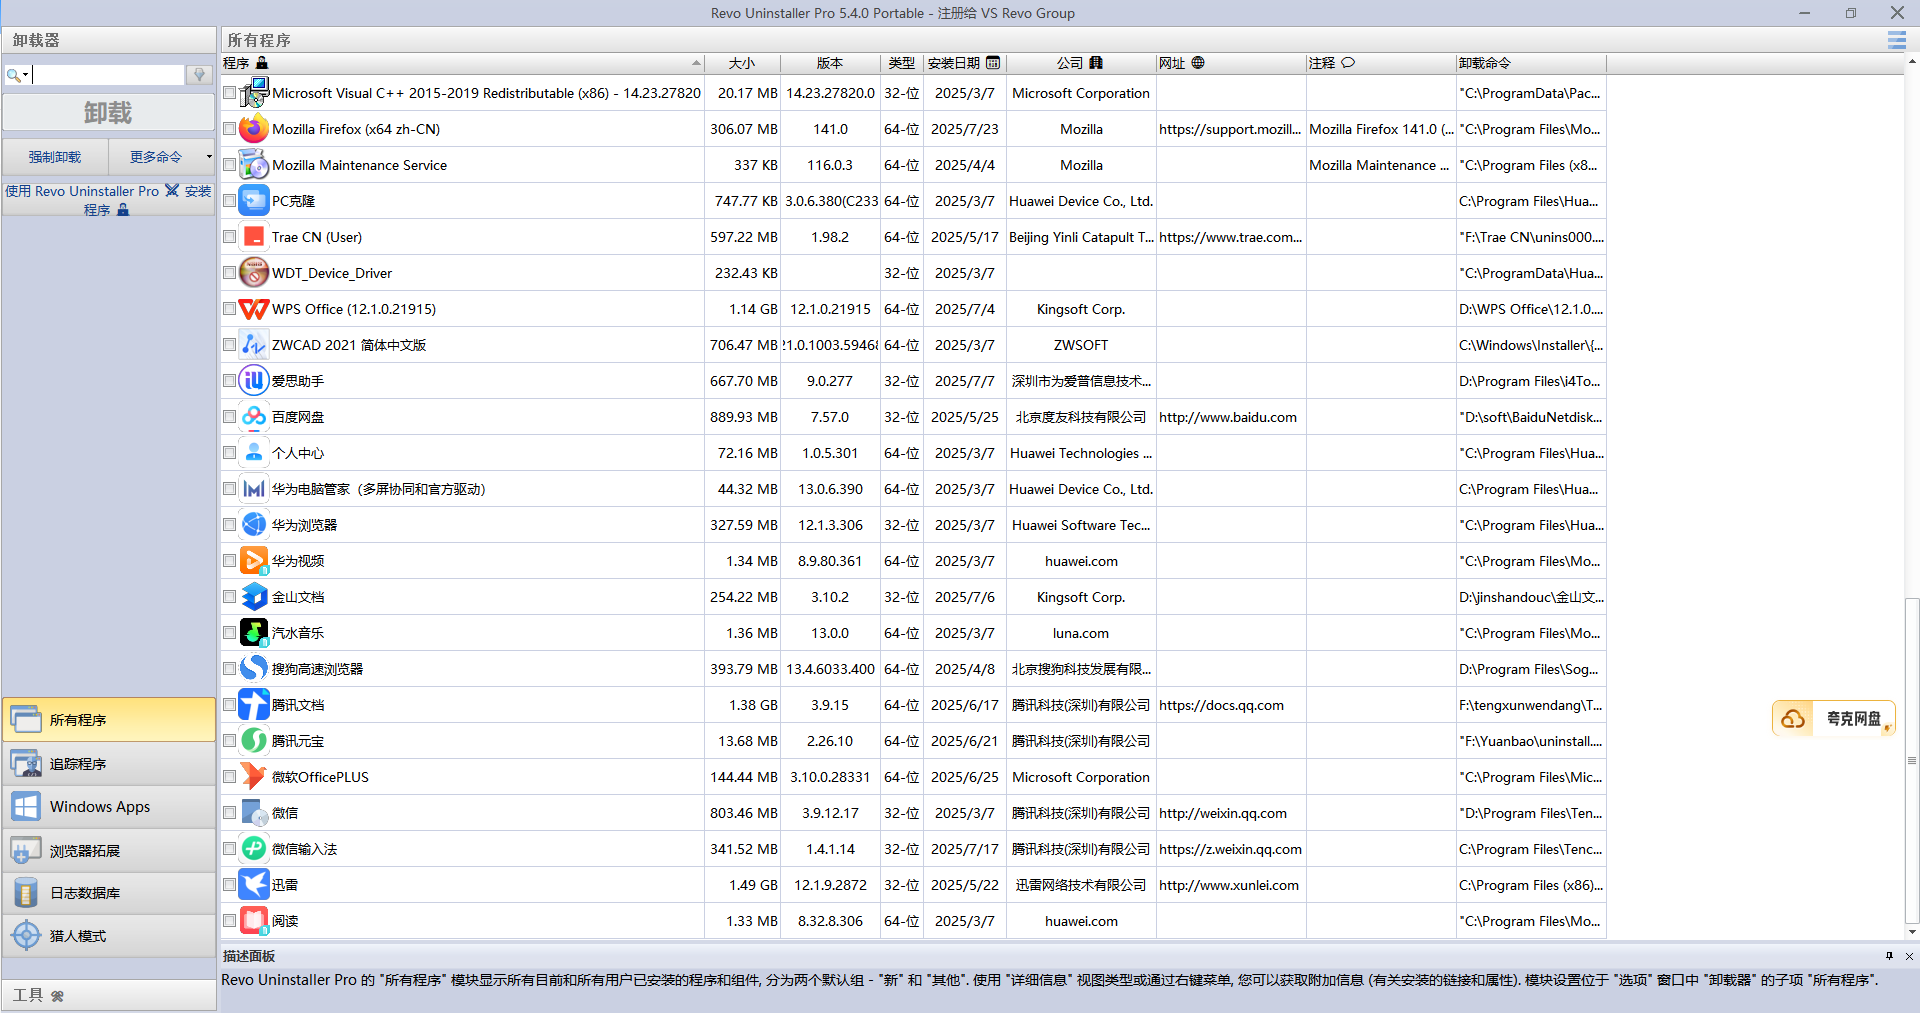Click the 卸载 uninstall button
This screenshot has width=1920, height=1013.
pos(108,112)
